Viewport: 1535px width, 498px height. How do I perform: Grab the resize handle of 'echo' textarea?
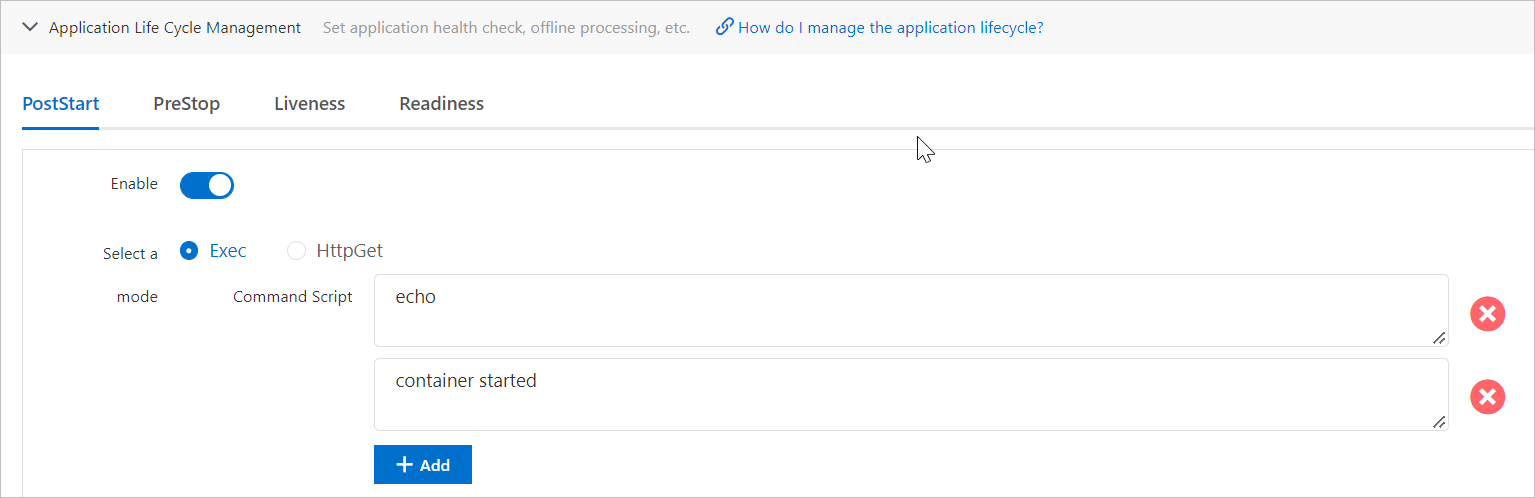pyautogui.click(x=1439, y=338)
